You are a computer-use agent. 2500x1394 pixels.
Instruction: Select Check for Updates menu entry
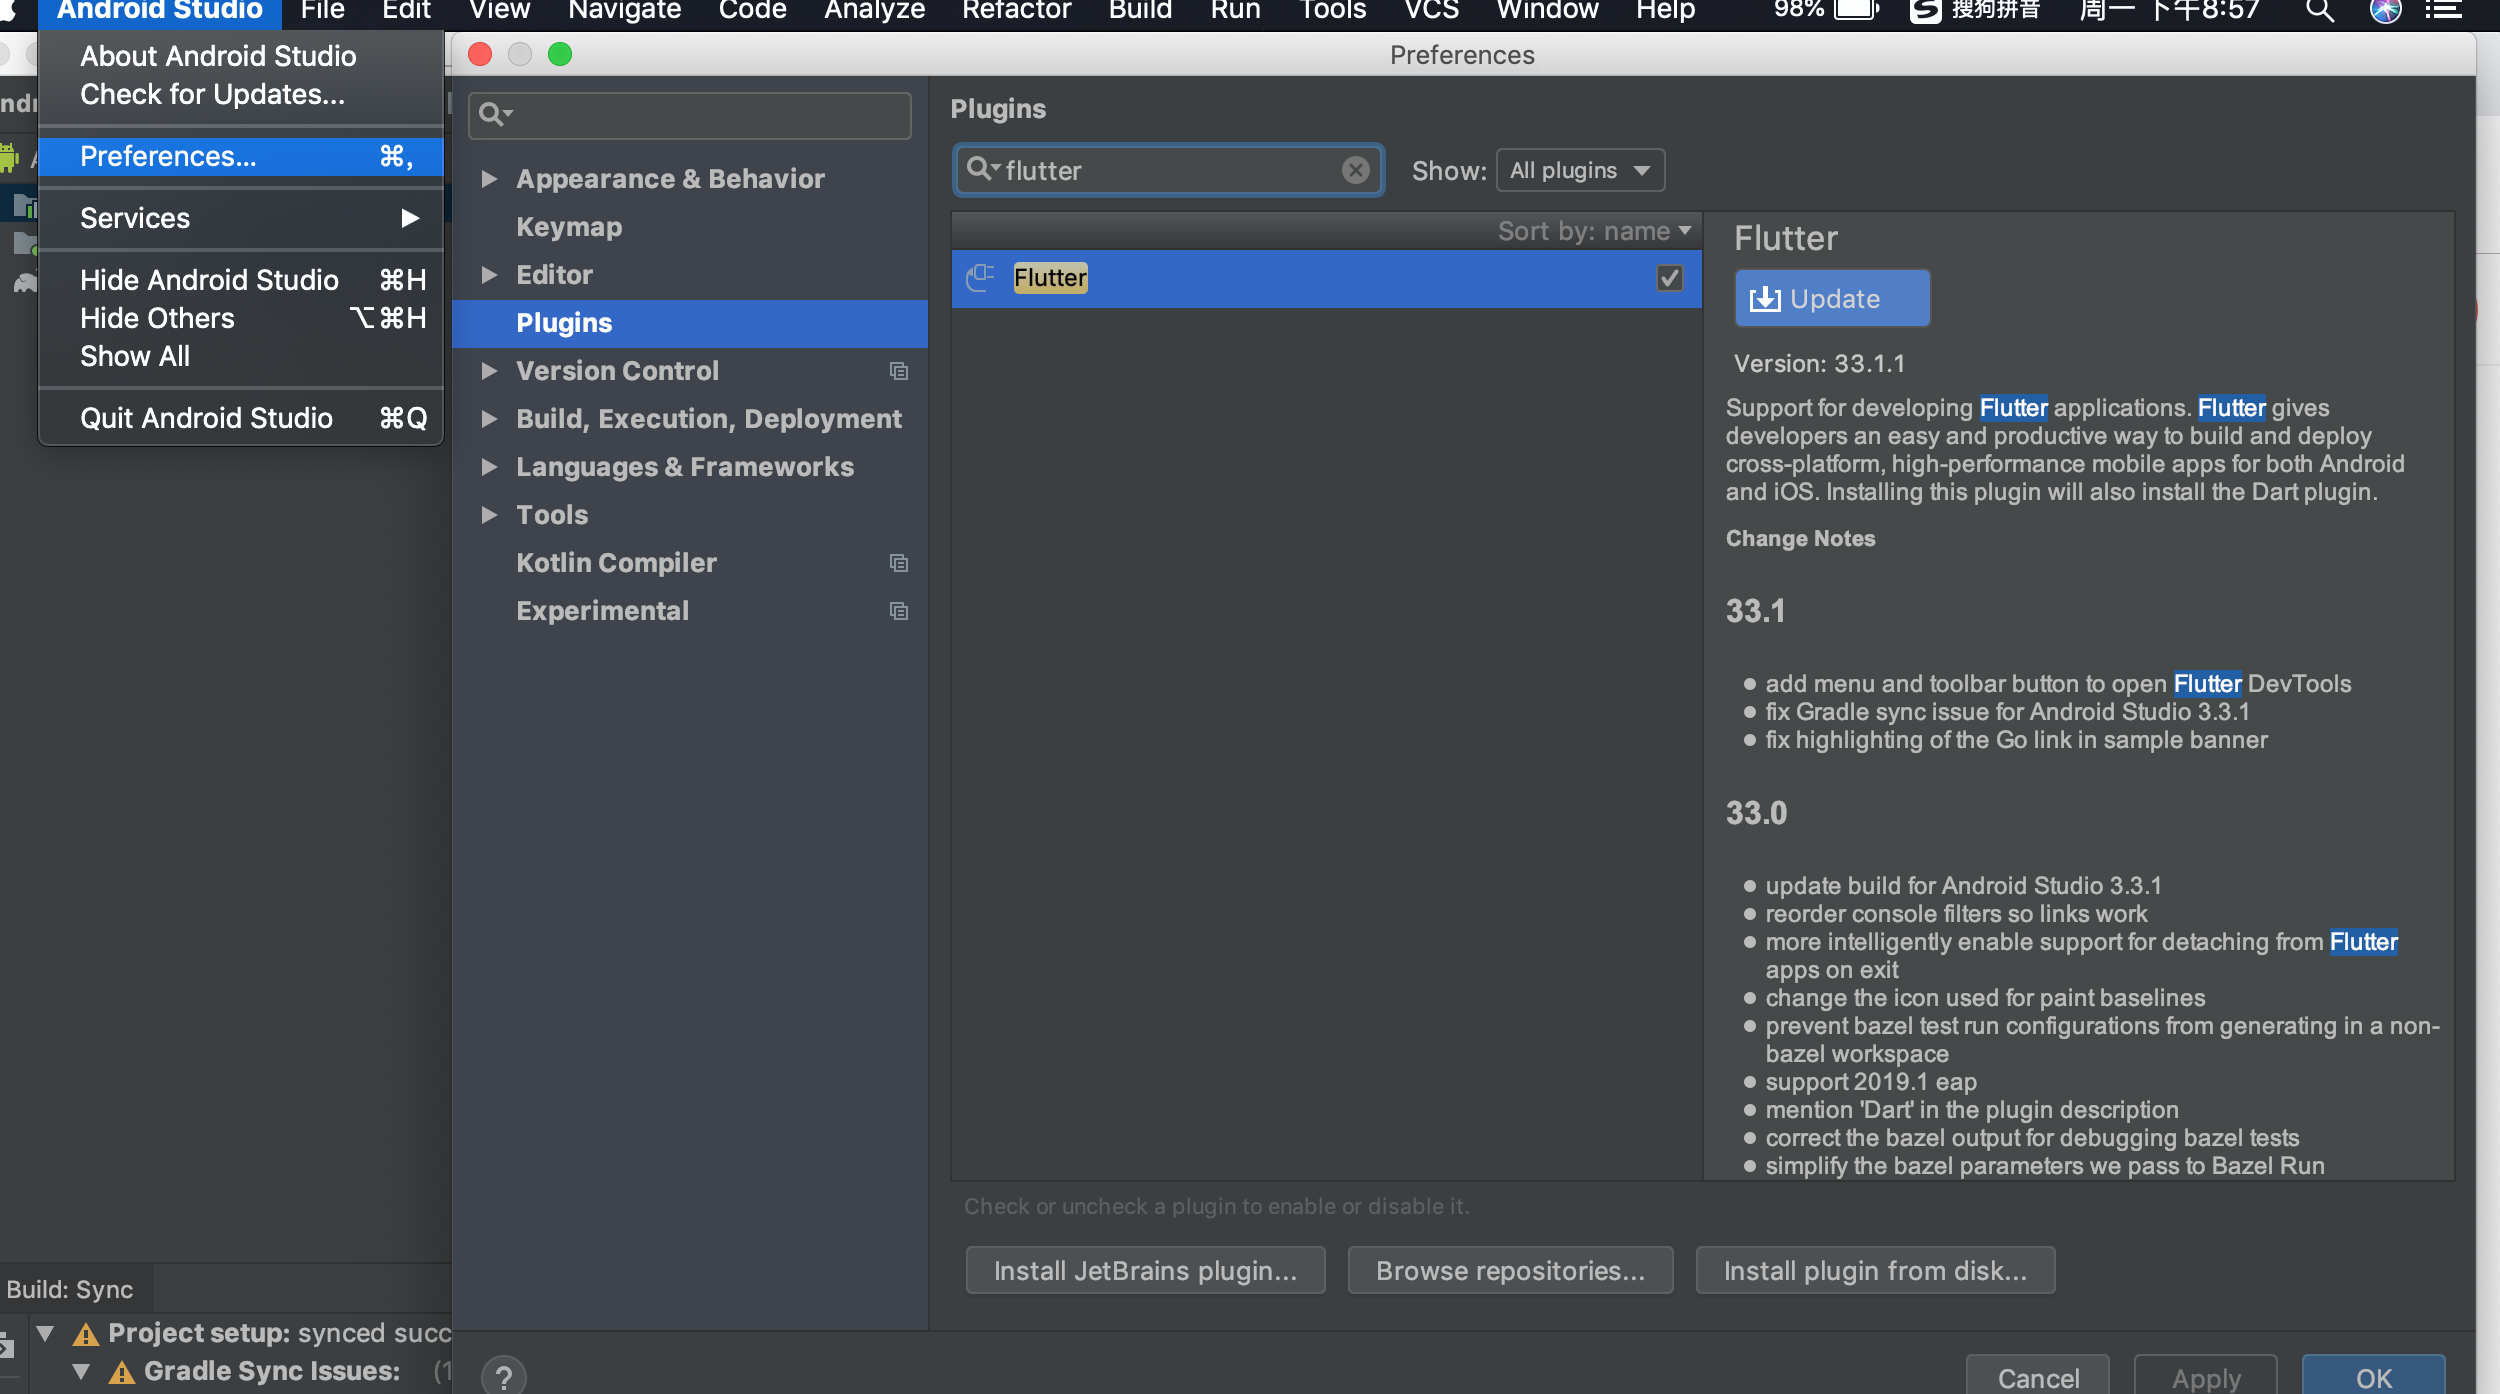tap(212, 94)
